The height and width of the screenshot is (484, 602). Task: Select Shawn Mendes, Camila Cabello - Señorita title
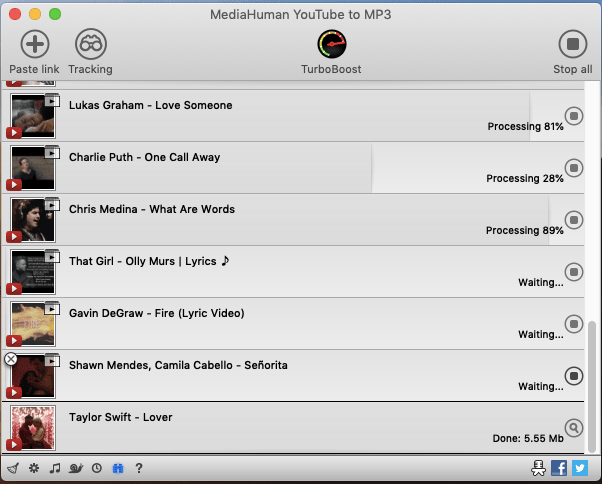point(178,365)
